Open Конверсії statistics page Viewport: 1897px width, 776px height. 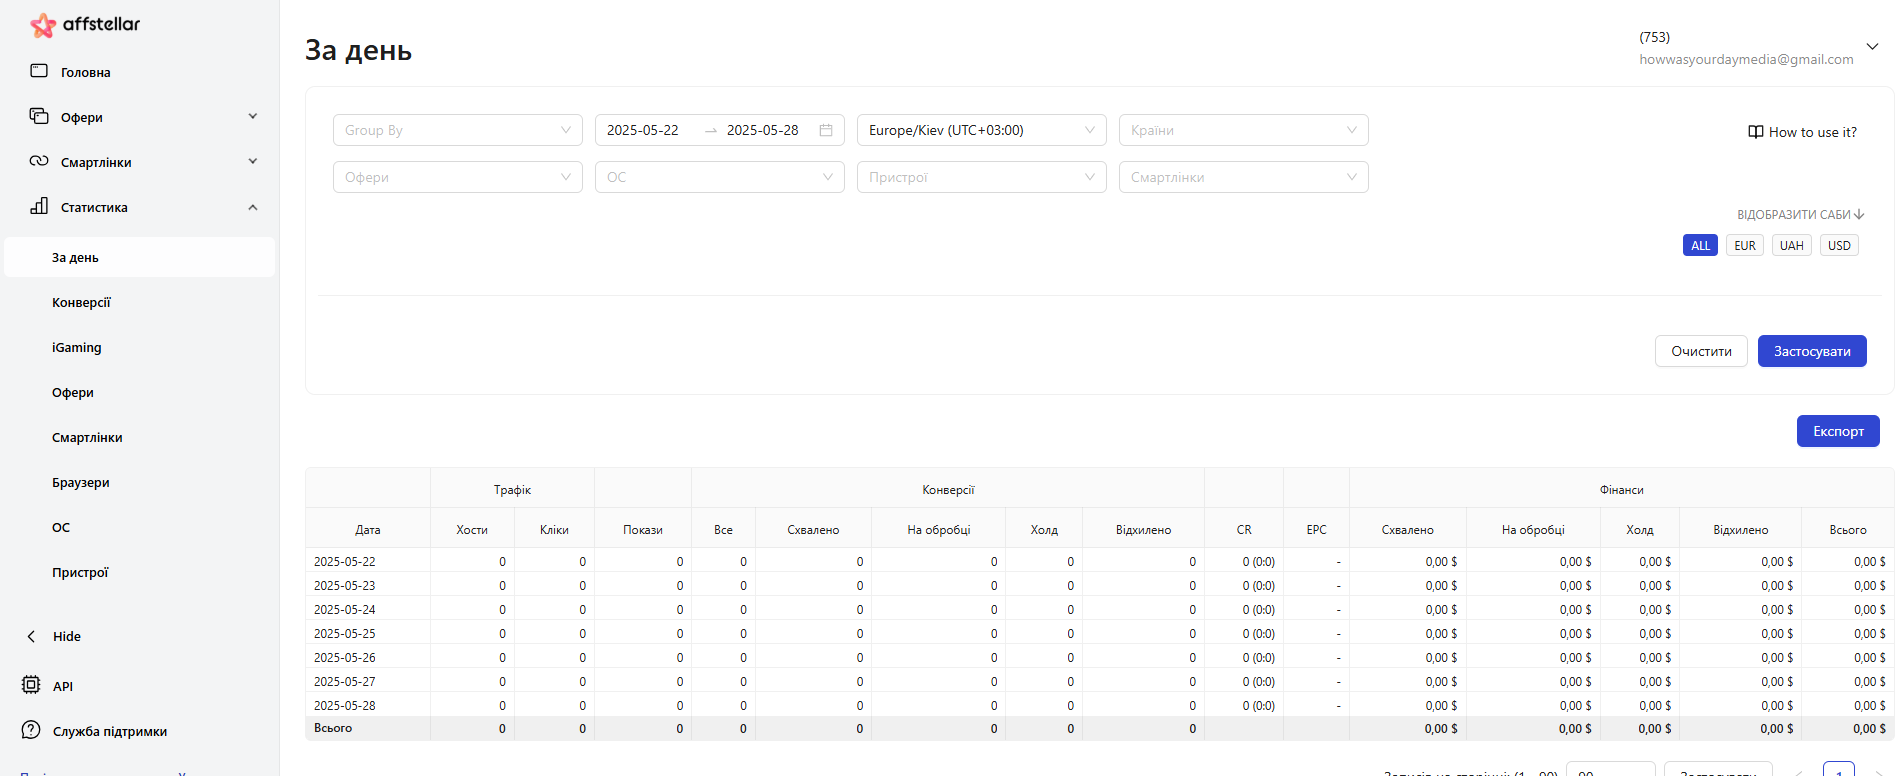(81, 302)
